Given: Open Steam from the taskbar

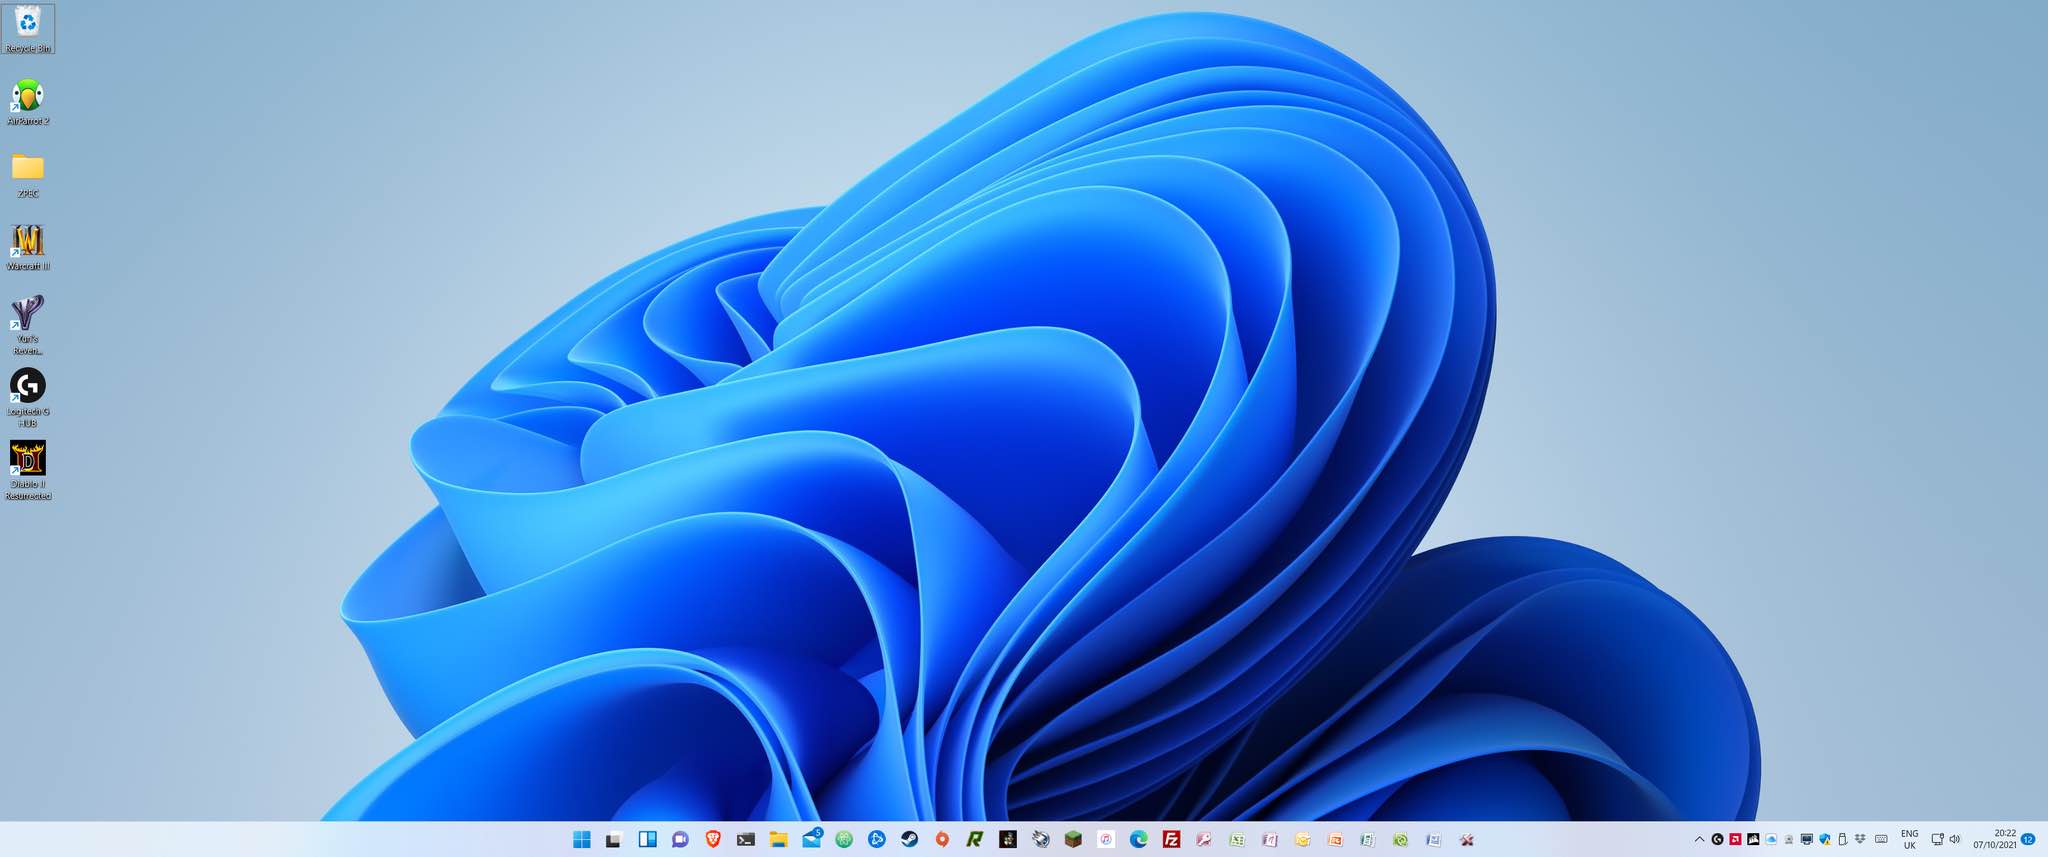Looking at the screenshot, I should pos(909,840).
